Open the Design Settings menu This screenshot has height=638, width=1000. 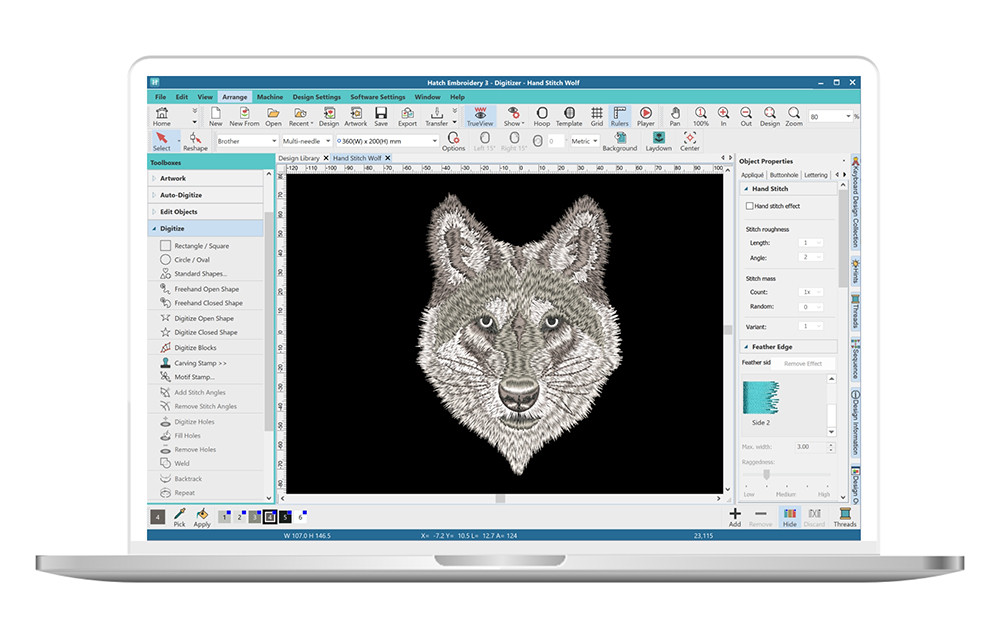click(x=316, y=97)
